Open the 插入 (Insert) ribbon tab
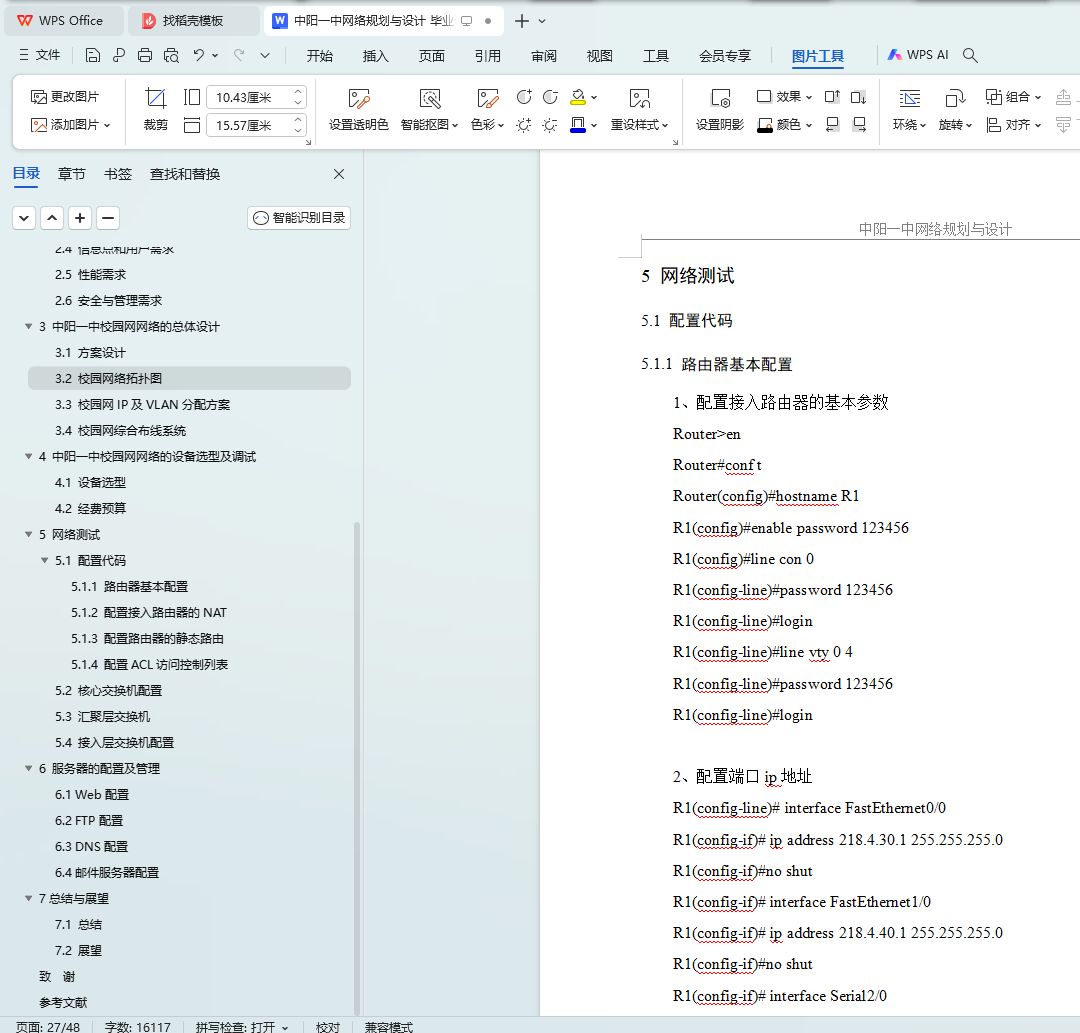The width and height of the screenshot is (1080, 1033). (375, 56)
